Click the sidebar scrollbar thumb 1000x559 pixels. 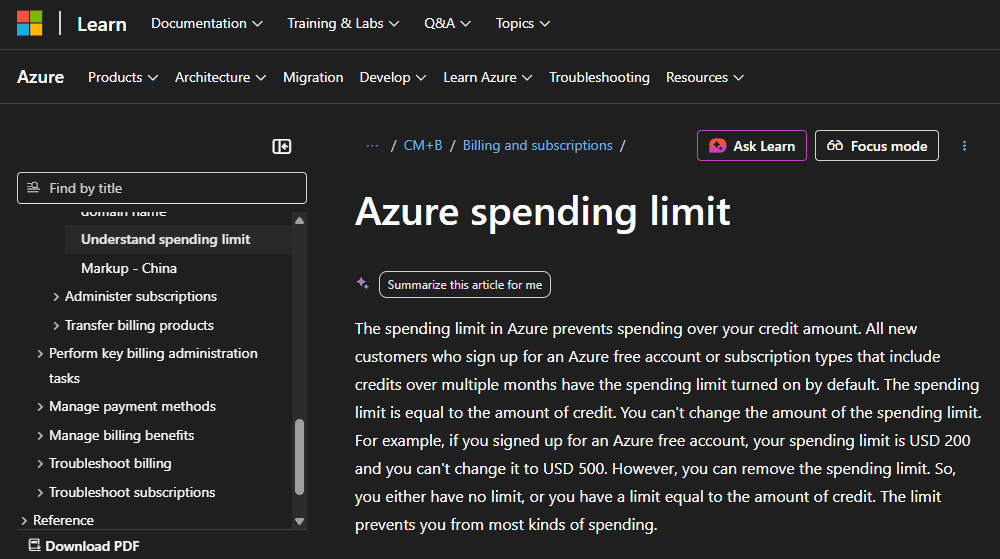(x=299, y=456)
